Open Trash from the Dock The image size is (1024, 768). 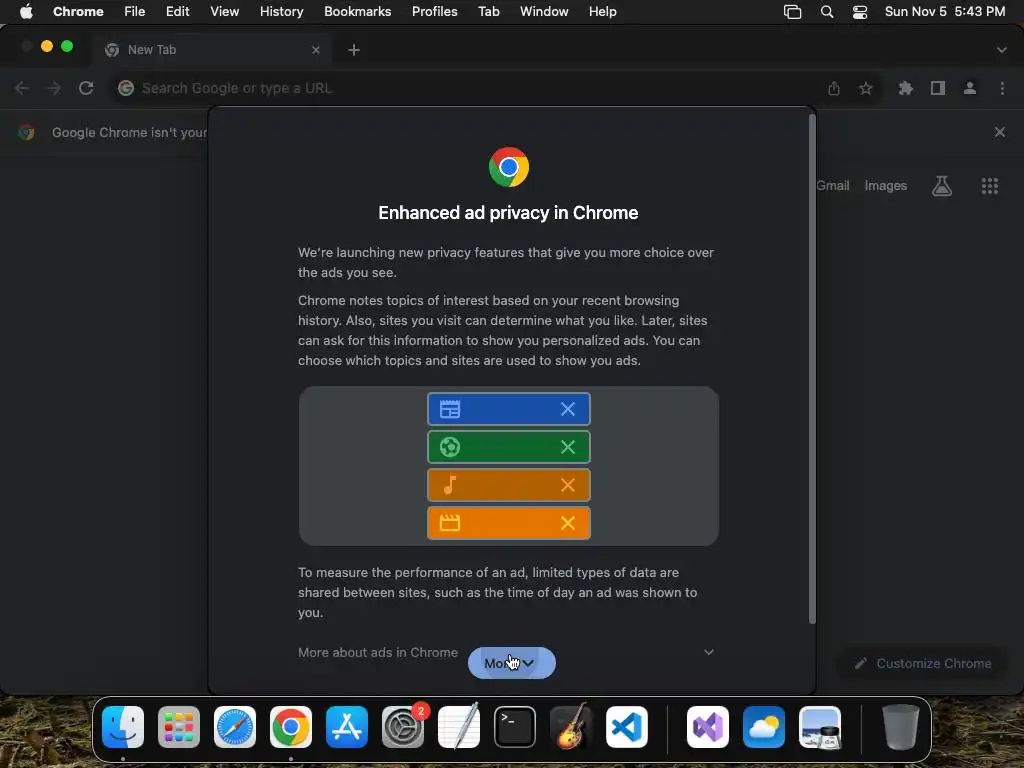pyautogui.click(x=901, y=727)
